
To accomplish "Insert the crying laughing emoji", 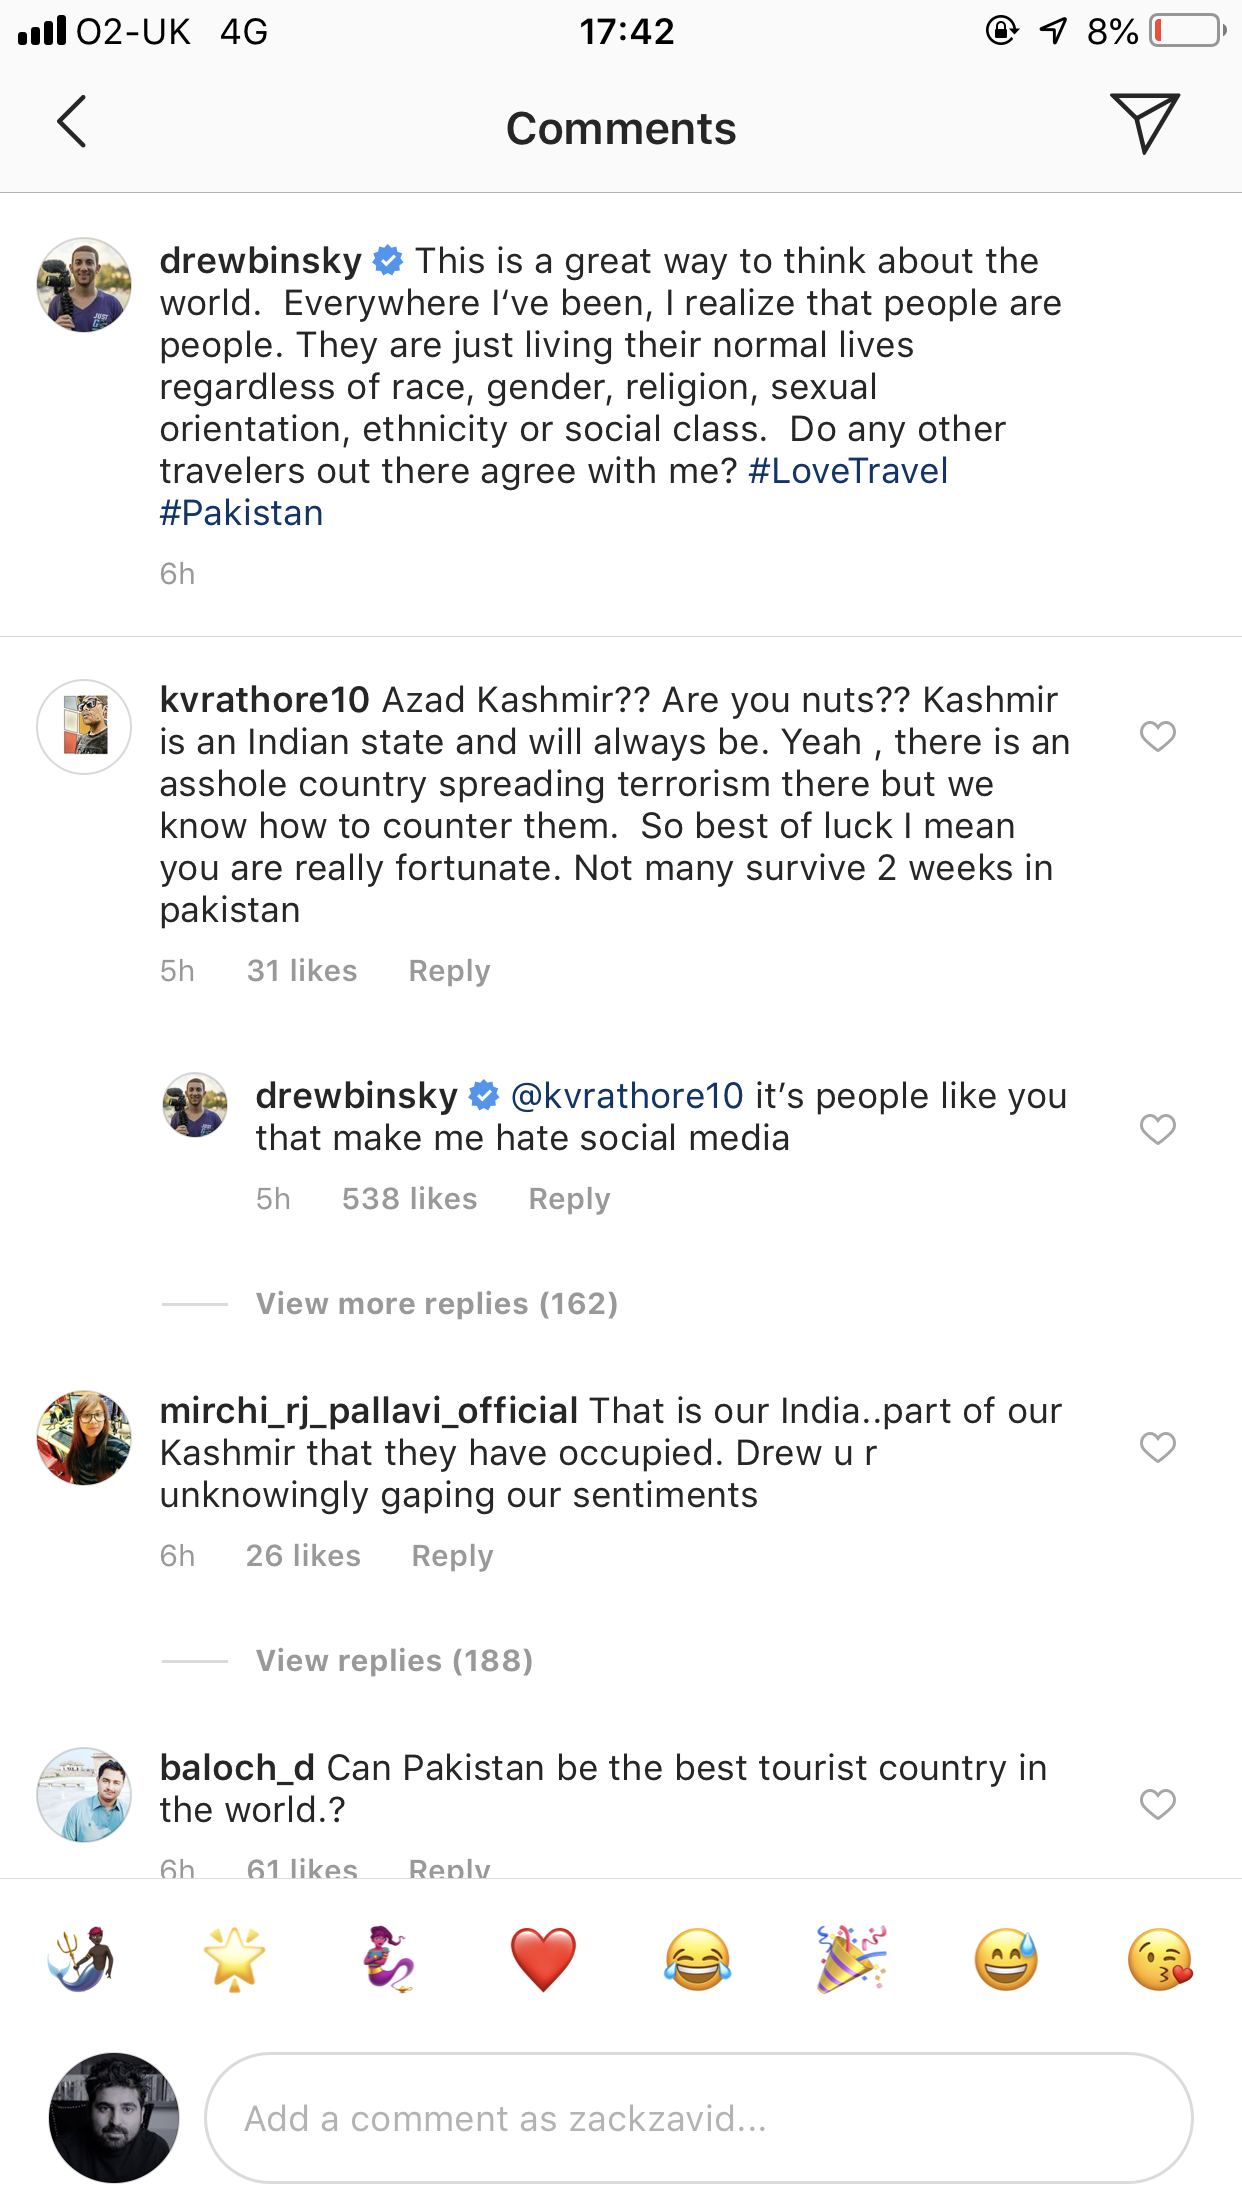I will point(697,1959).
